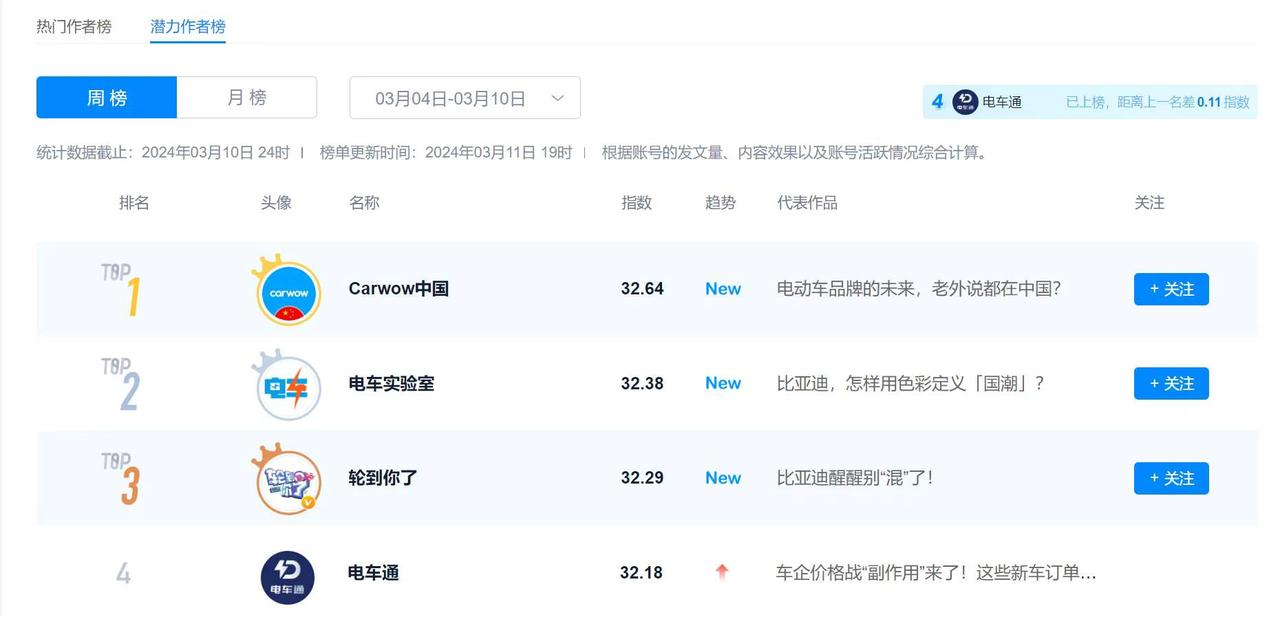Click TOP 3 rank badge
This screenshot has width=1280, height=617.
(x=122, y=478)
